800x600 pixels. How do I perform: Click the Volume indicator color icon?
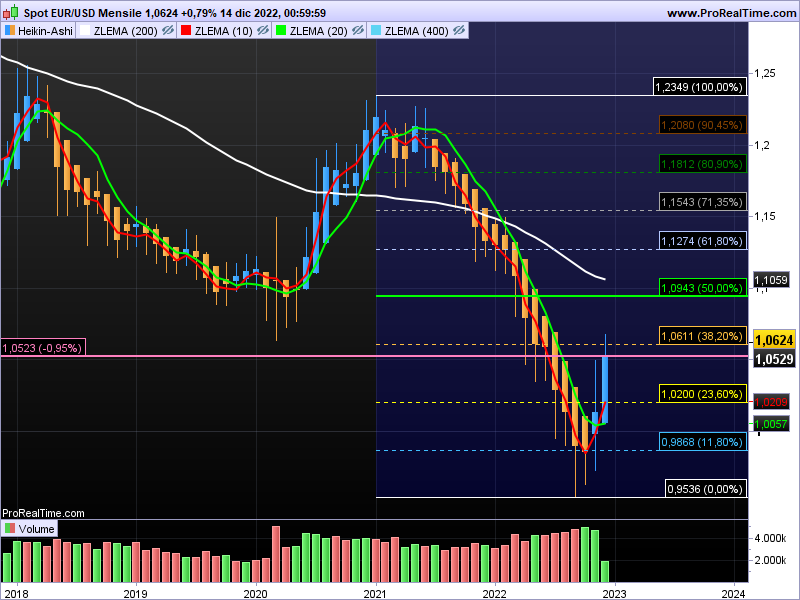[x=10, y=529]
